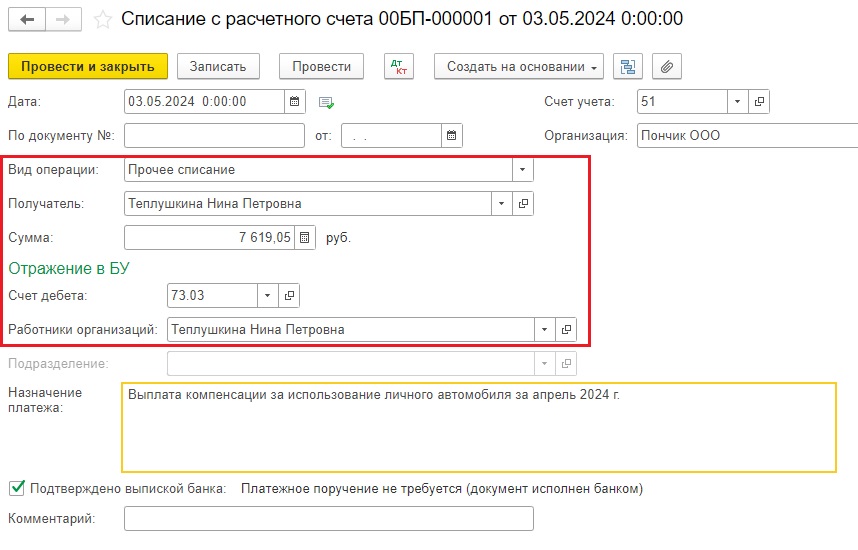The image size is (858, 550).
Task: Click the Записать button
Action: tap(218, 66)
